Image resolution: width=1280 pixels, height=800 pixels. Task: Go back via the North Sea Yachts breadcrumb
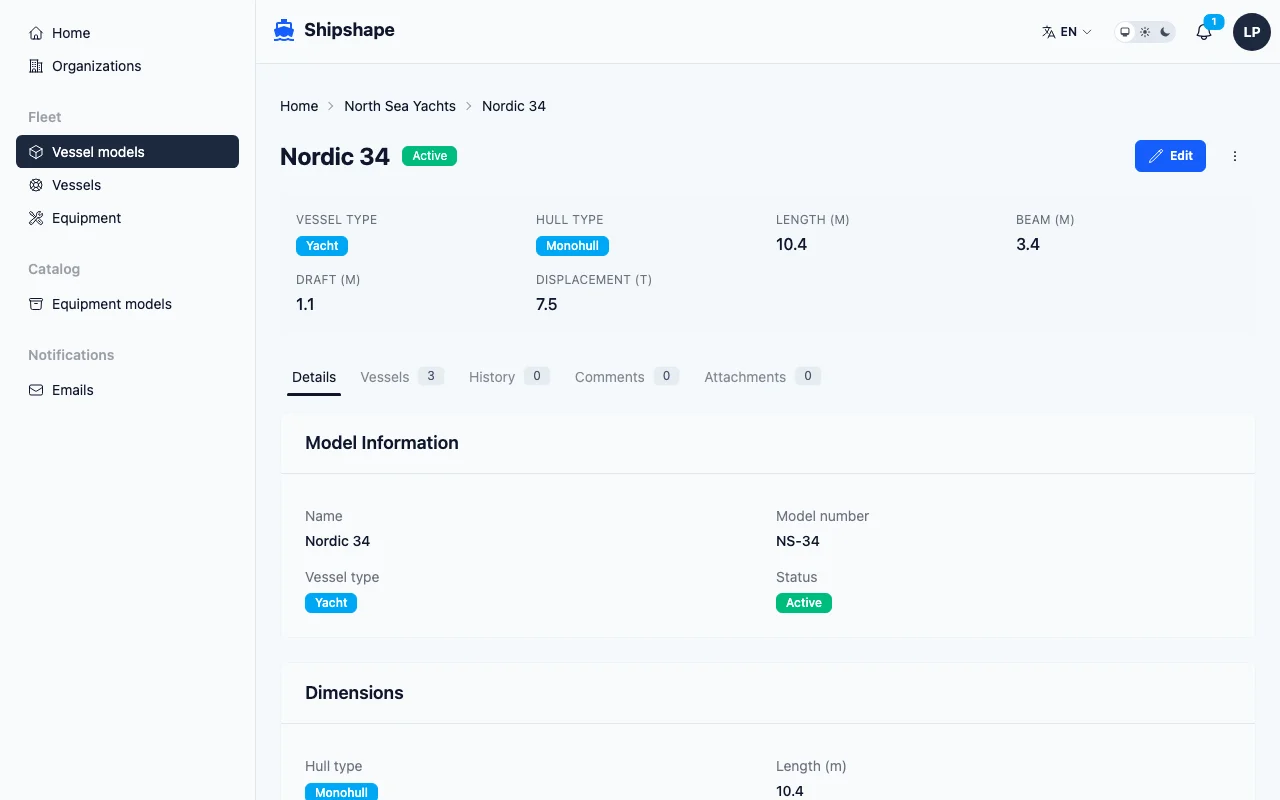(x=399, y=106)
